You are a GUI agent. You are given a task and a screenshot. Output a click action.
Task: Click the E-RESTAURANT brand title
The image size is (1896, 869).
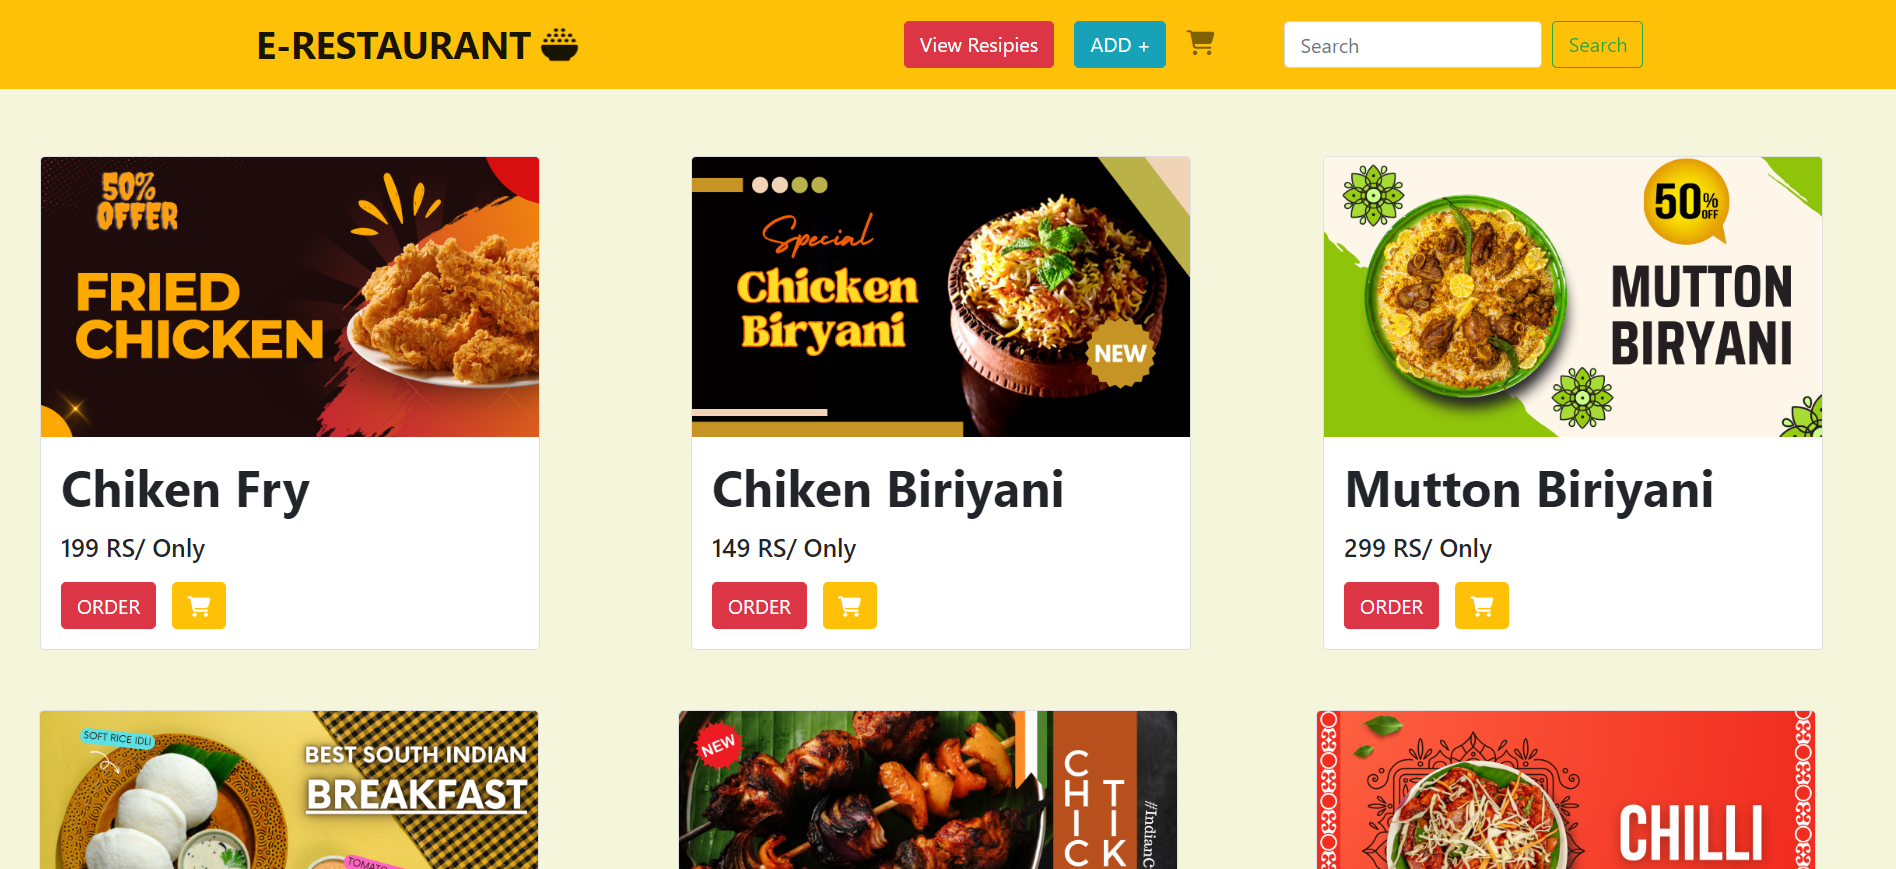(393, 46)
